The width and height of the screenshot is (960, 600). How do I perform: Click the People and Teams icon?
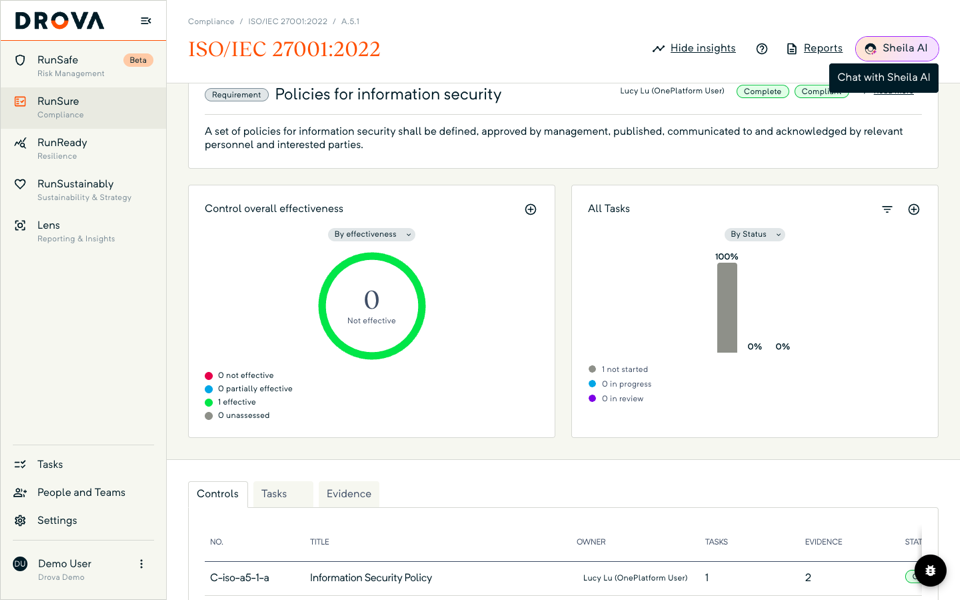[20, 492]
